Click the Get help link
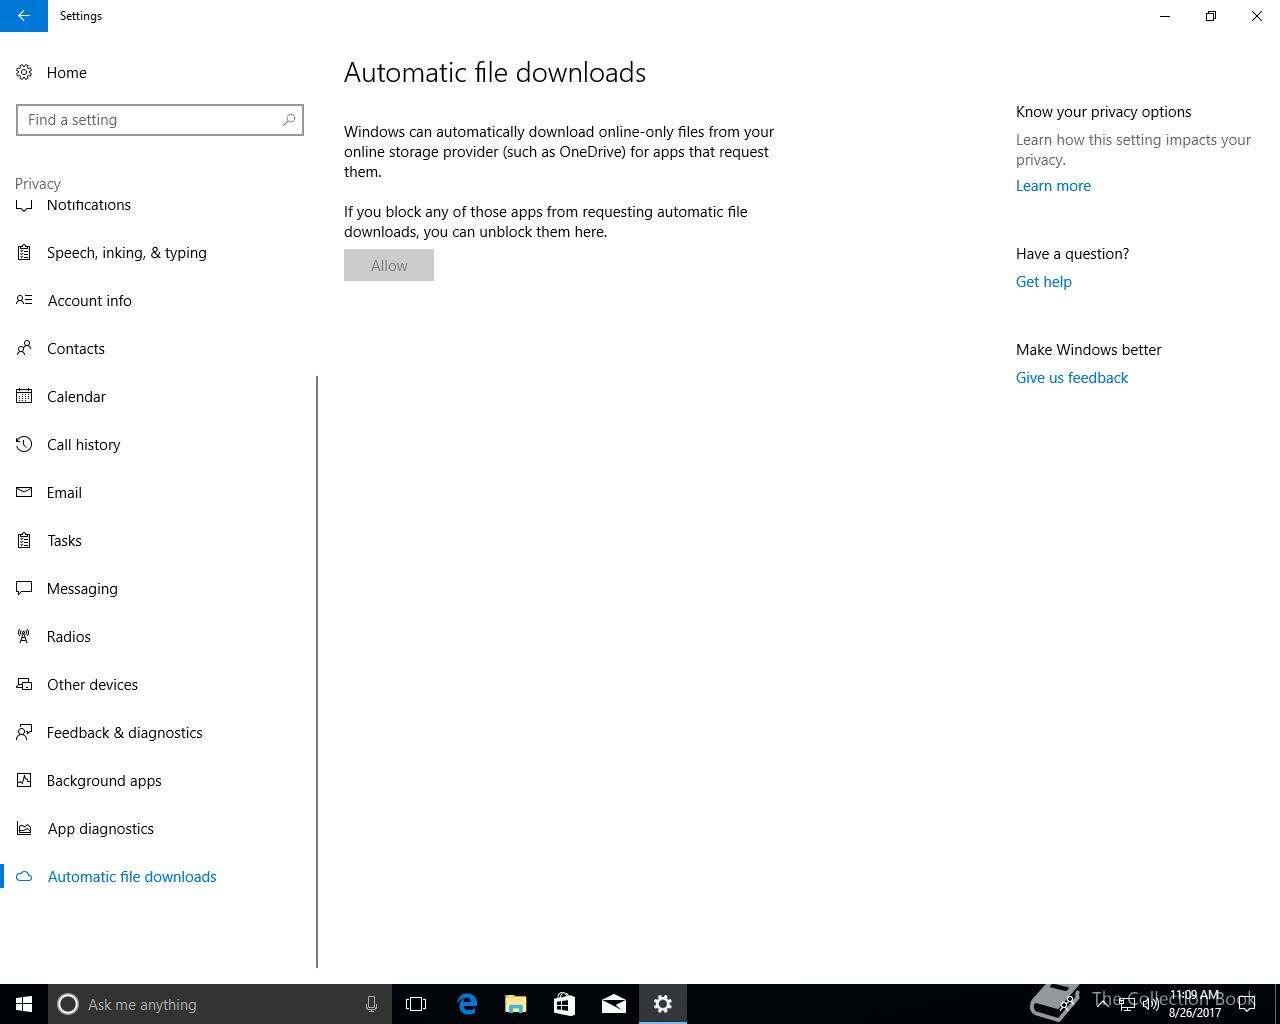 click(1044, 282)
